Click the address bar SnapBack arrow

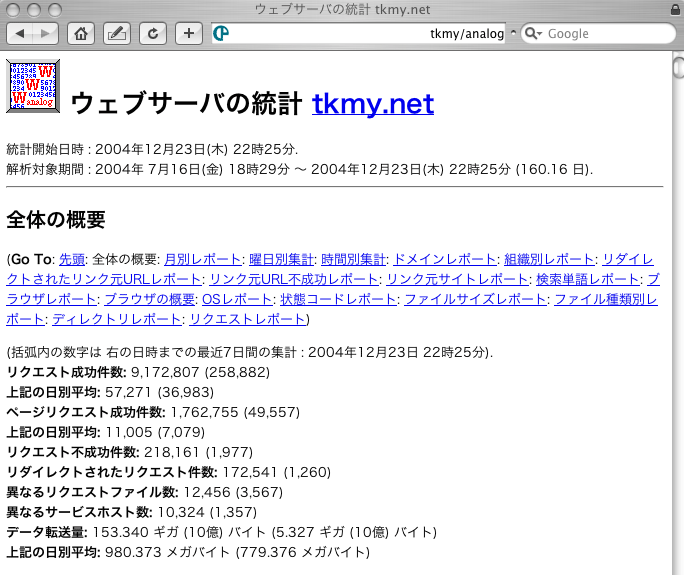click(514, 33)
